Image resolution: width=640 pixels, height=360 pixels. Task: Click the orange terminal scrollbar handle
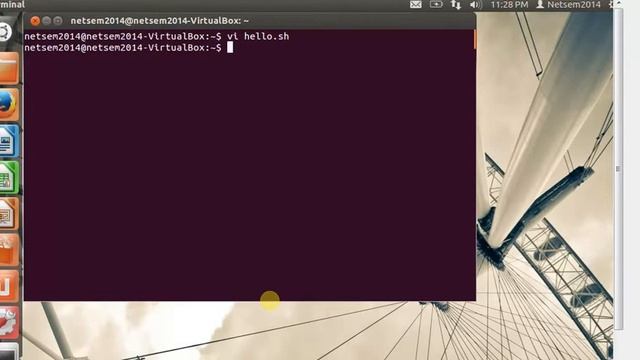(x=475, y=39)
